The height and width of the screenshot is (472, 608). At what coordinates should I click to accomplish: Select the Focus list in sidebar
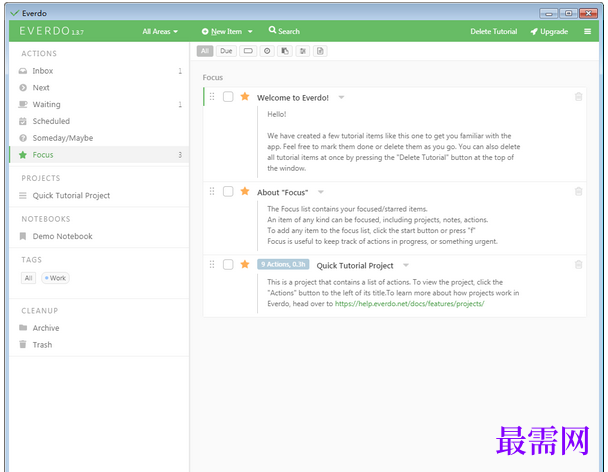tap(99, 155)
